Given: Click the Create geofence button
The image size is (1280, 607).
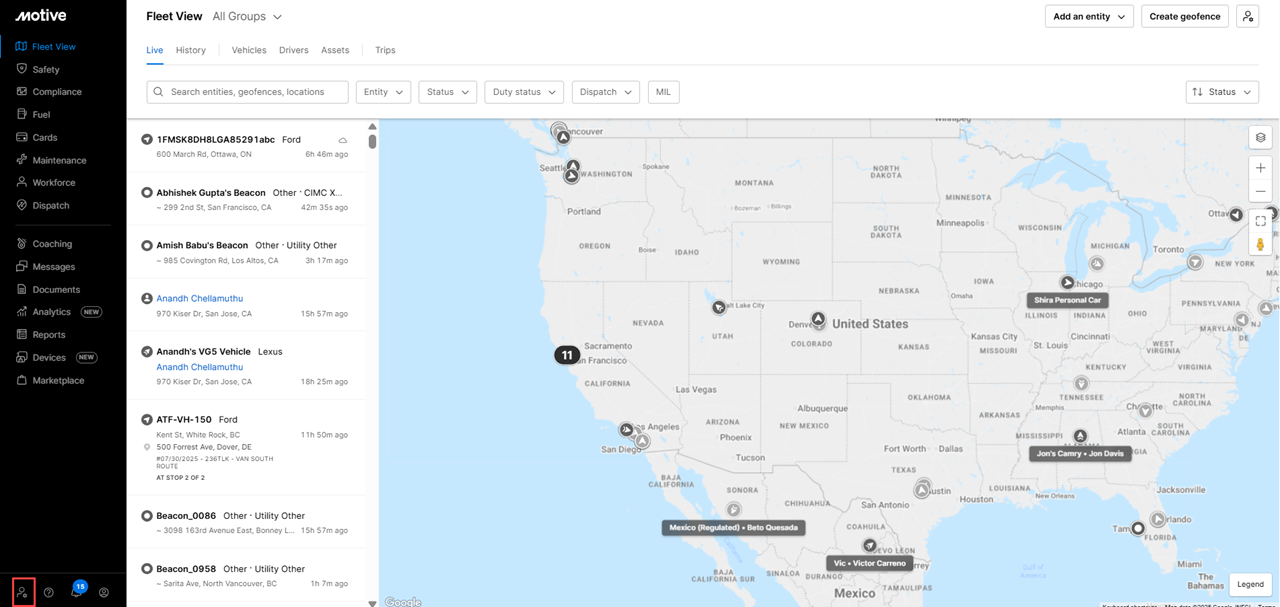Looking at the screenshot, I should pyautogui.click(x=1184, y=17).
